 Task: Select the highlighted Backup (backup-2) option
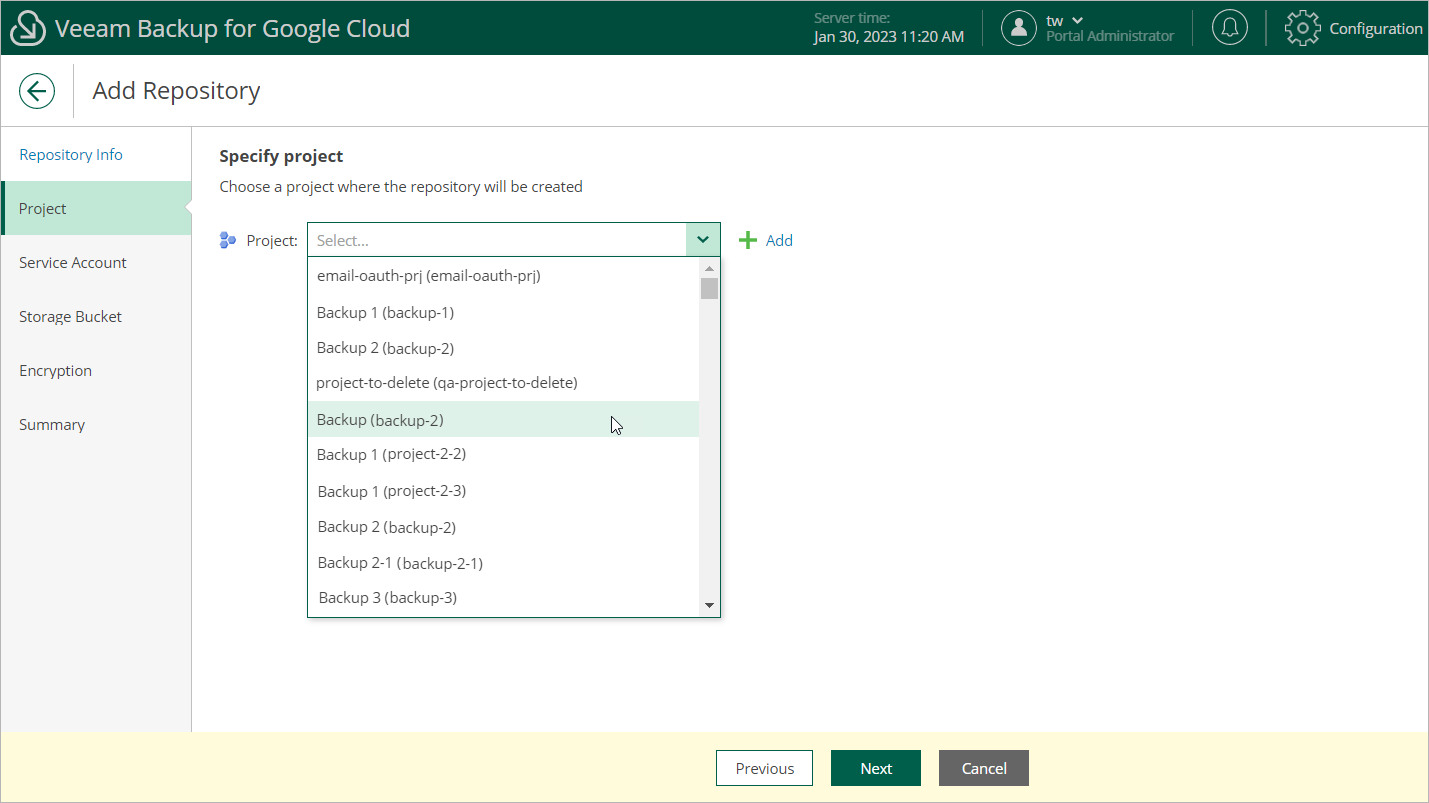tap(503, 420)
